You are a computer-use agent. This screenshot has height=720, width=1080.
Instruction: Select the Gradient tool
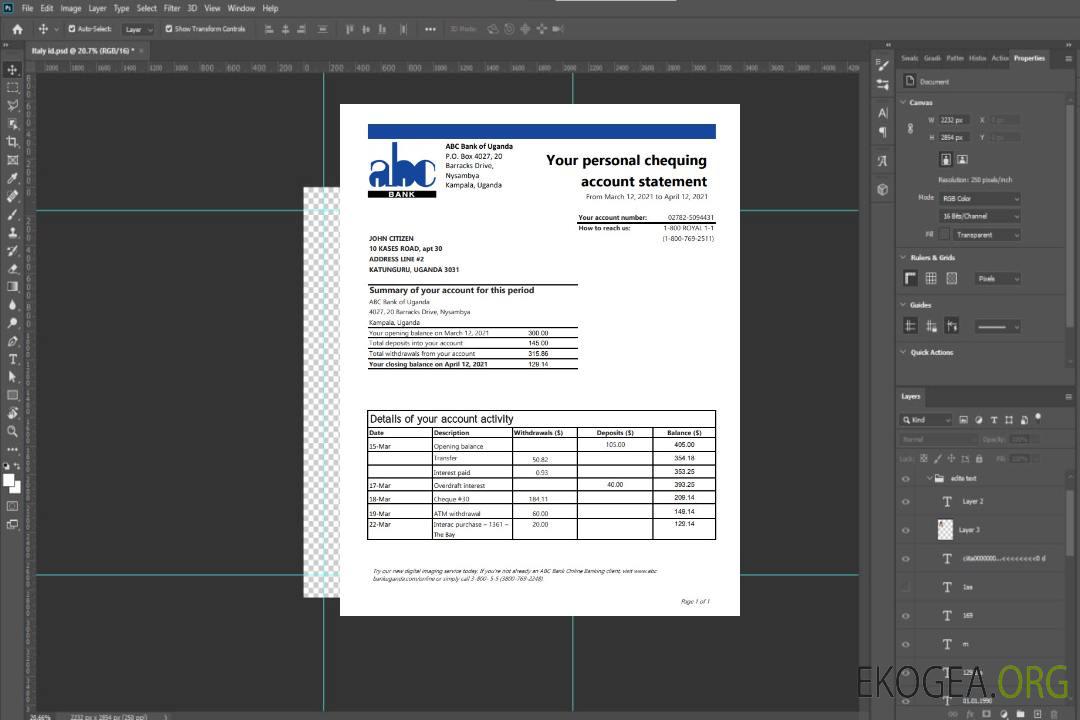(12, 287)
